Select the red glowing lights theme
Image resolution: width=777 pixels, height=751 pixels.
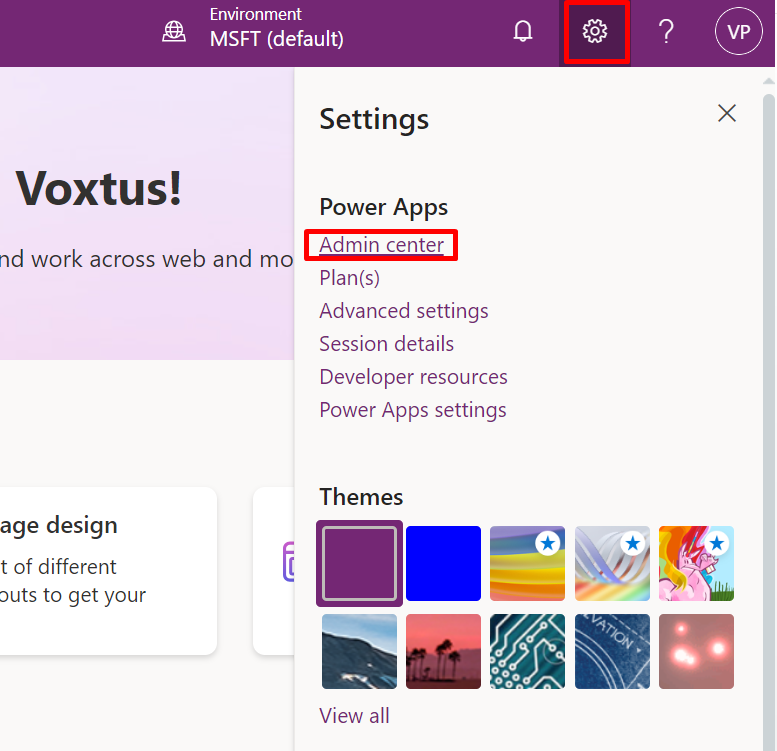(696, 651)
